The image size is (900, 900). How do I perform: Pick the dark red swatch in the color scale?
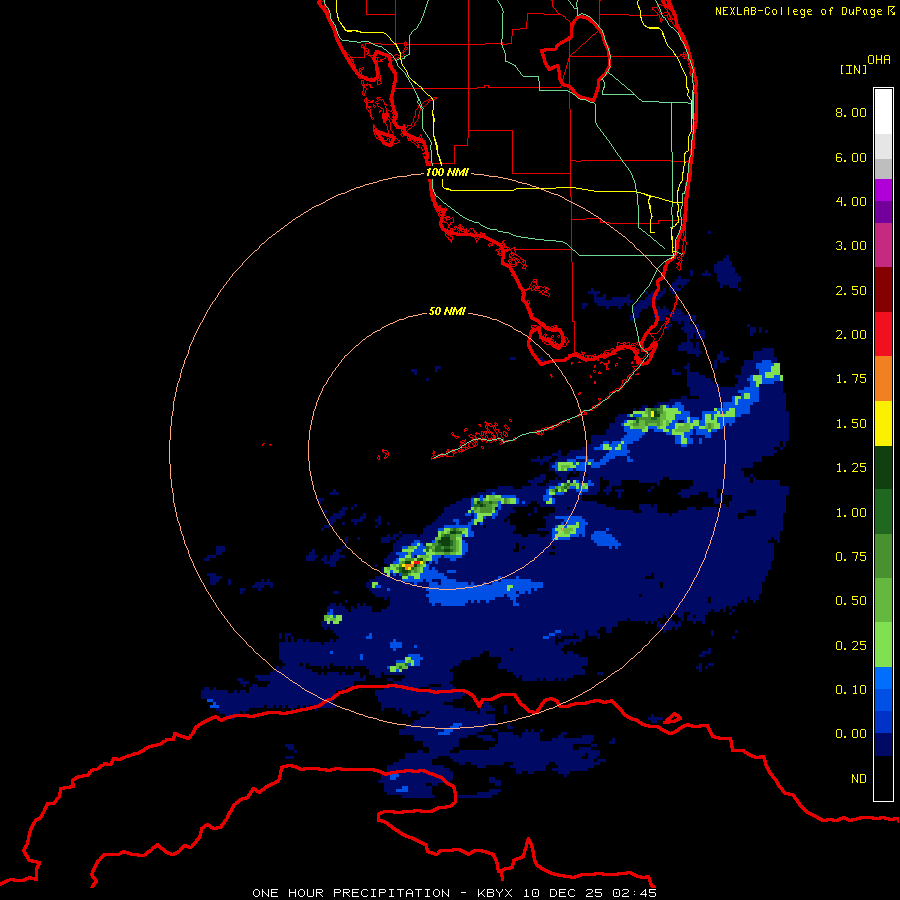click(x=883, y=290)
